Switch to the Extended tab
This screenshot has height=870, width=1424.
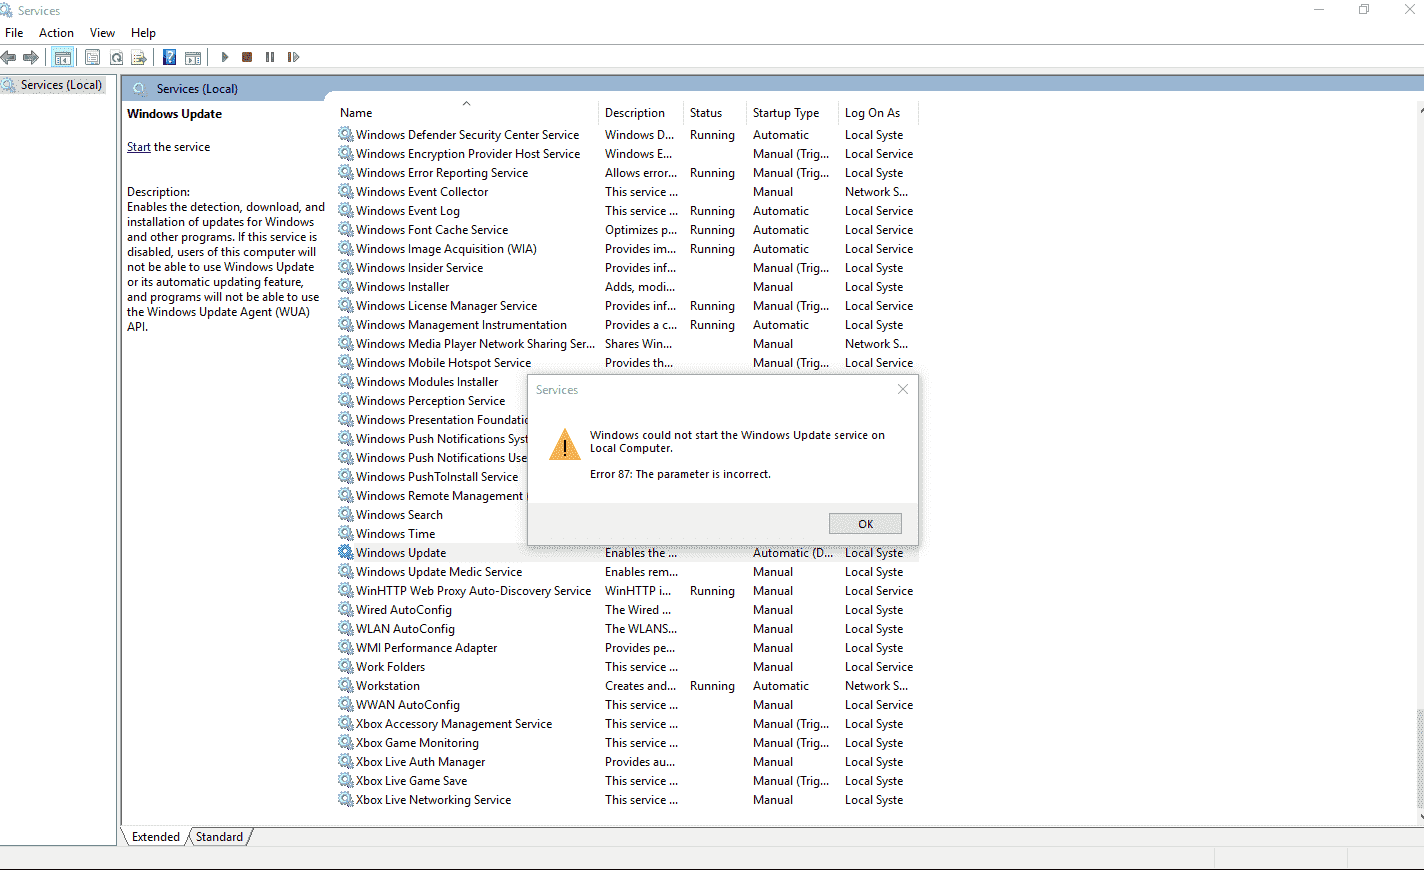click(x=156, y=837)
